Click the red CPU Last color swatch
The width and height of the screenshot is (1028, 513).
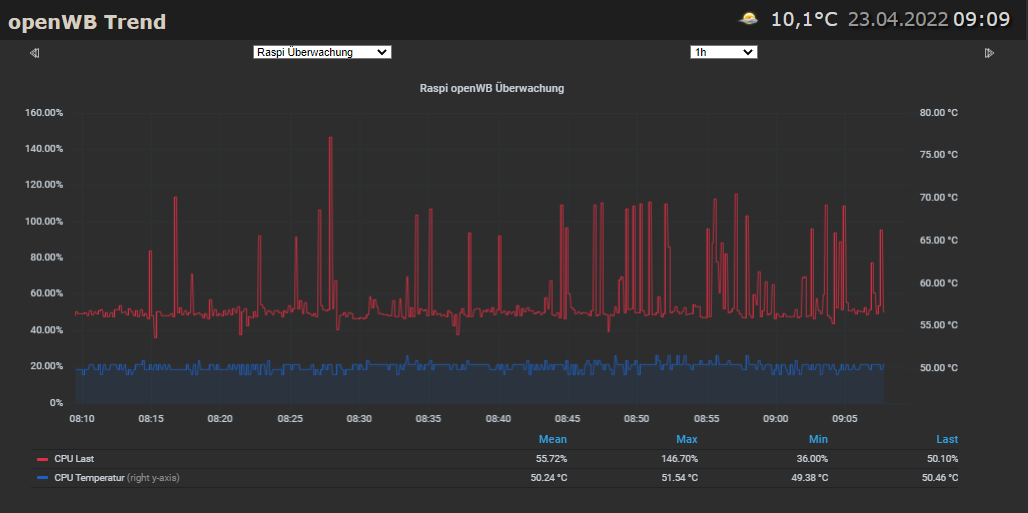point(42,459)
